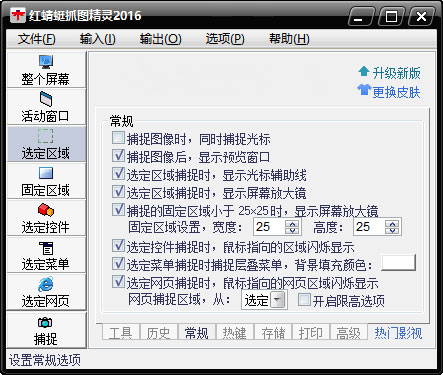Toggle 选定区域捕捉时，显示光标辅助线 checkbox
Screen dimensions: 443x375
[x=118, y=174]
